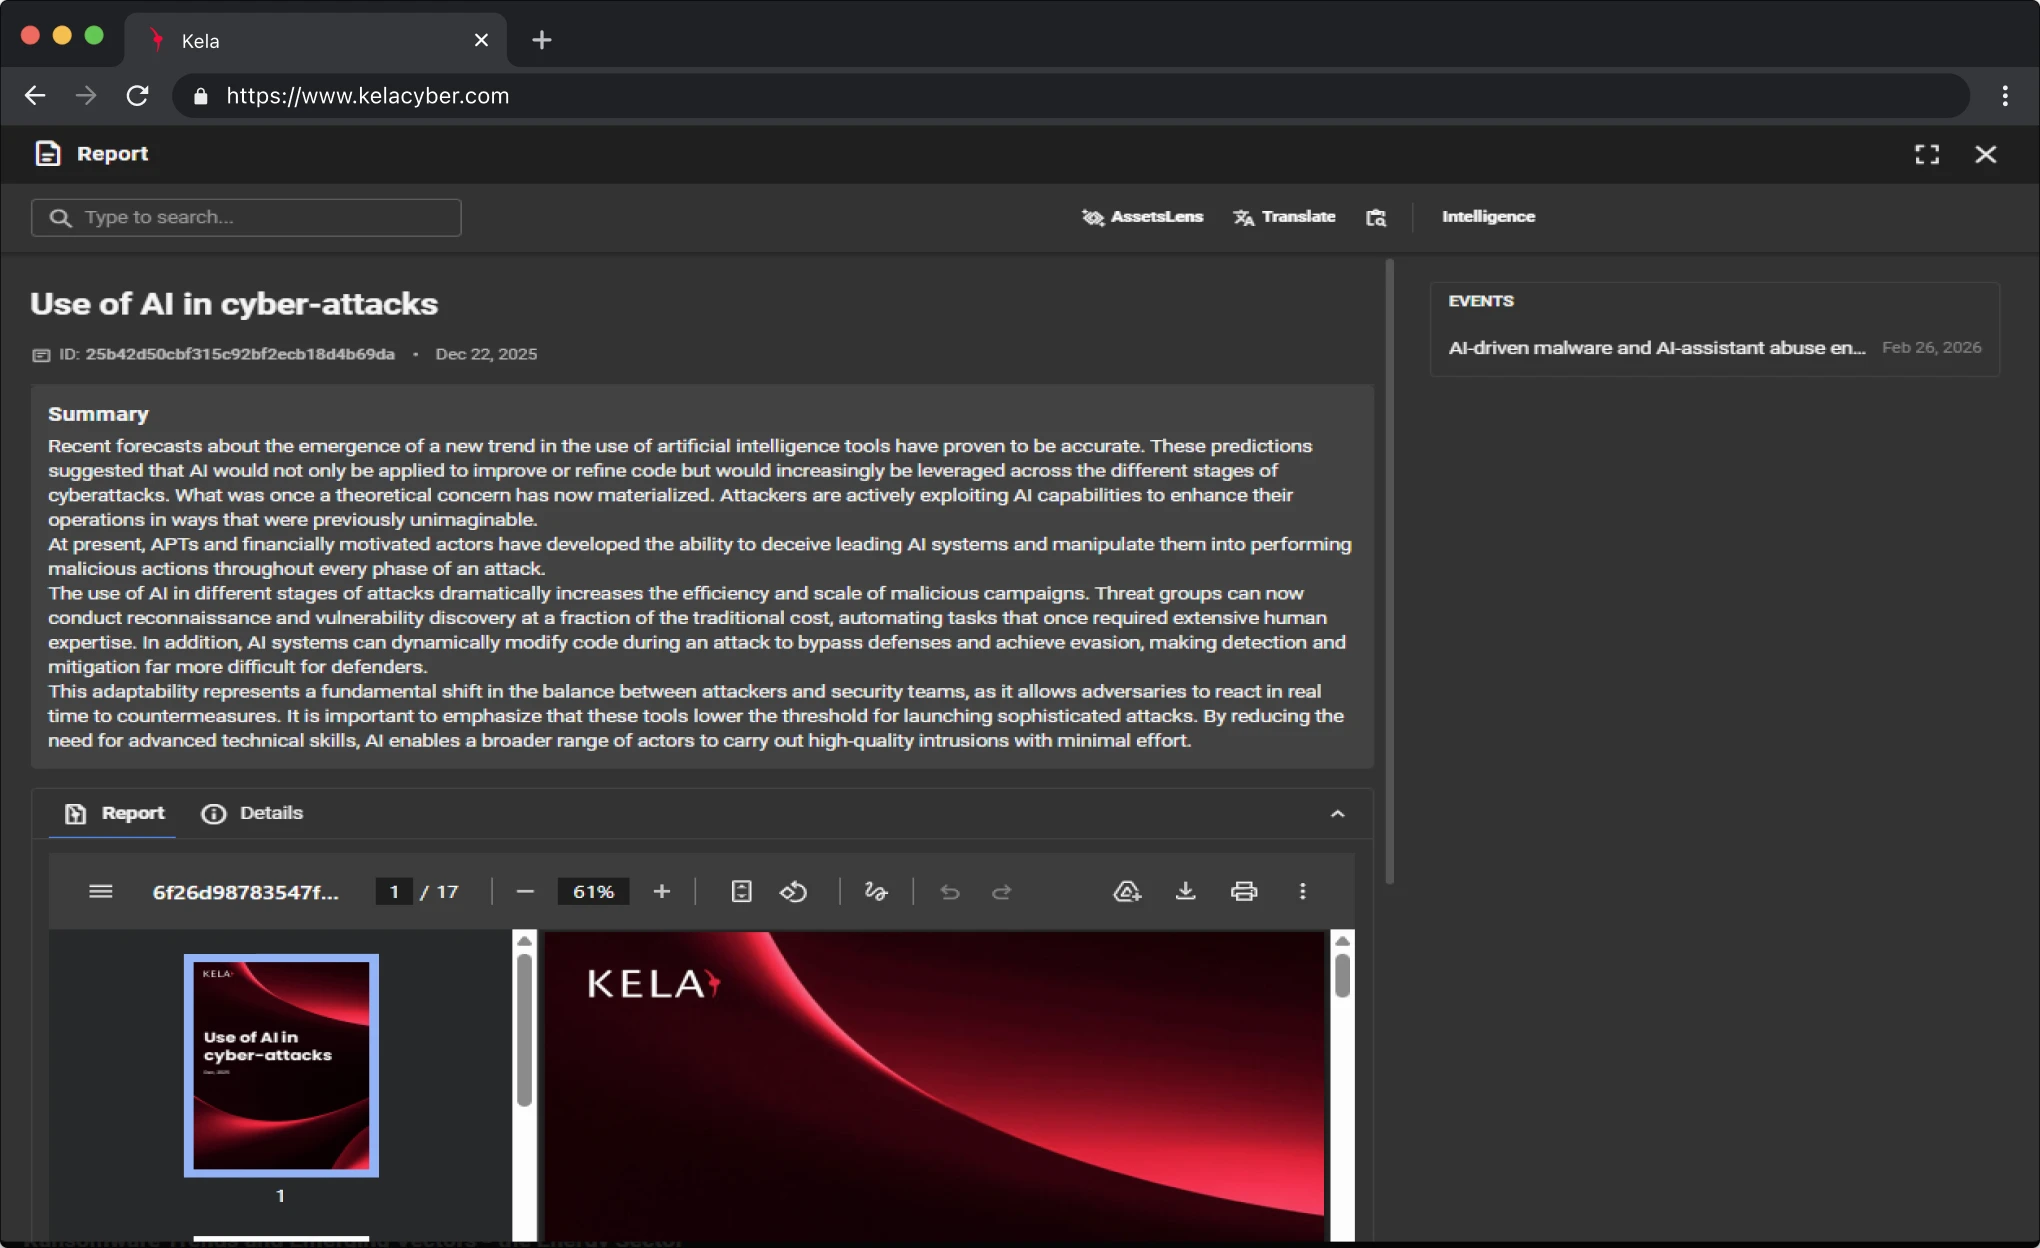Switch to the Report tab
The height and width of the screenshot is (1248, 2040).
coord(114,813)
